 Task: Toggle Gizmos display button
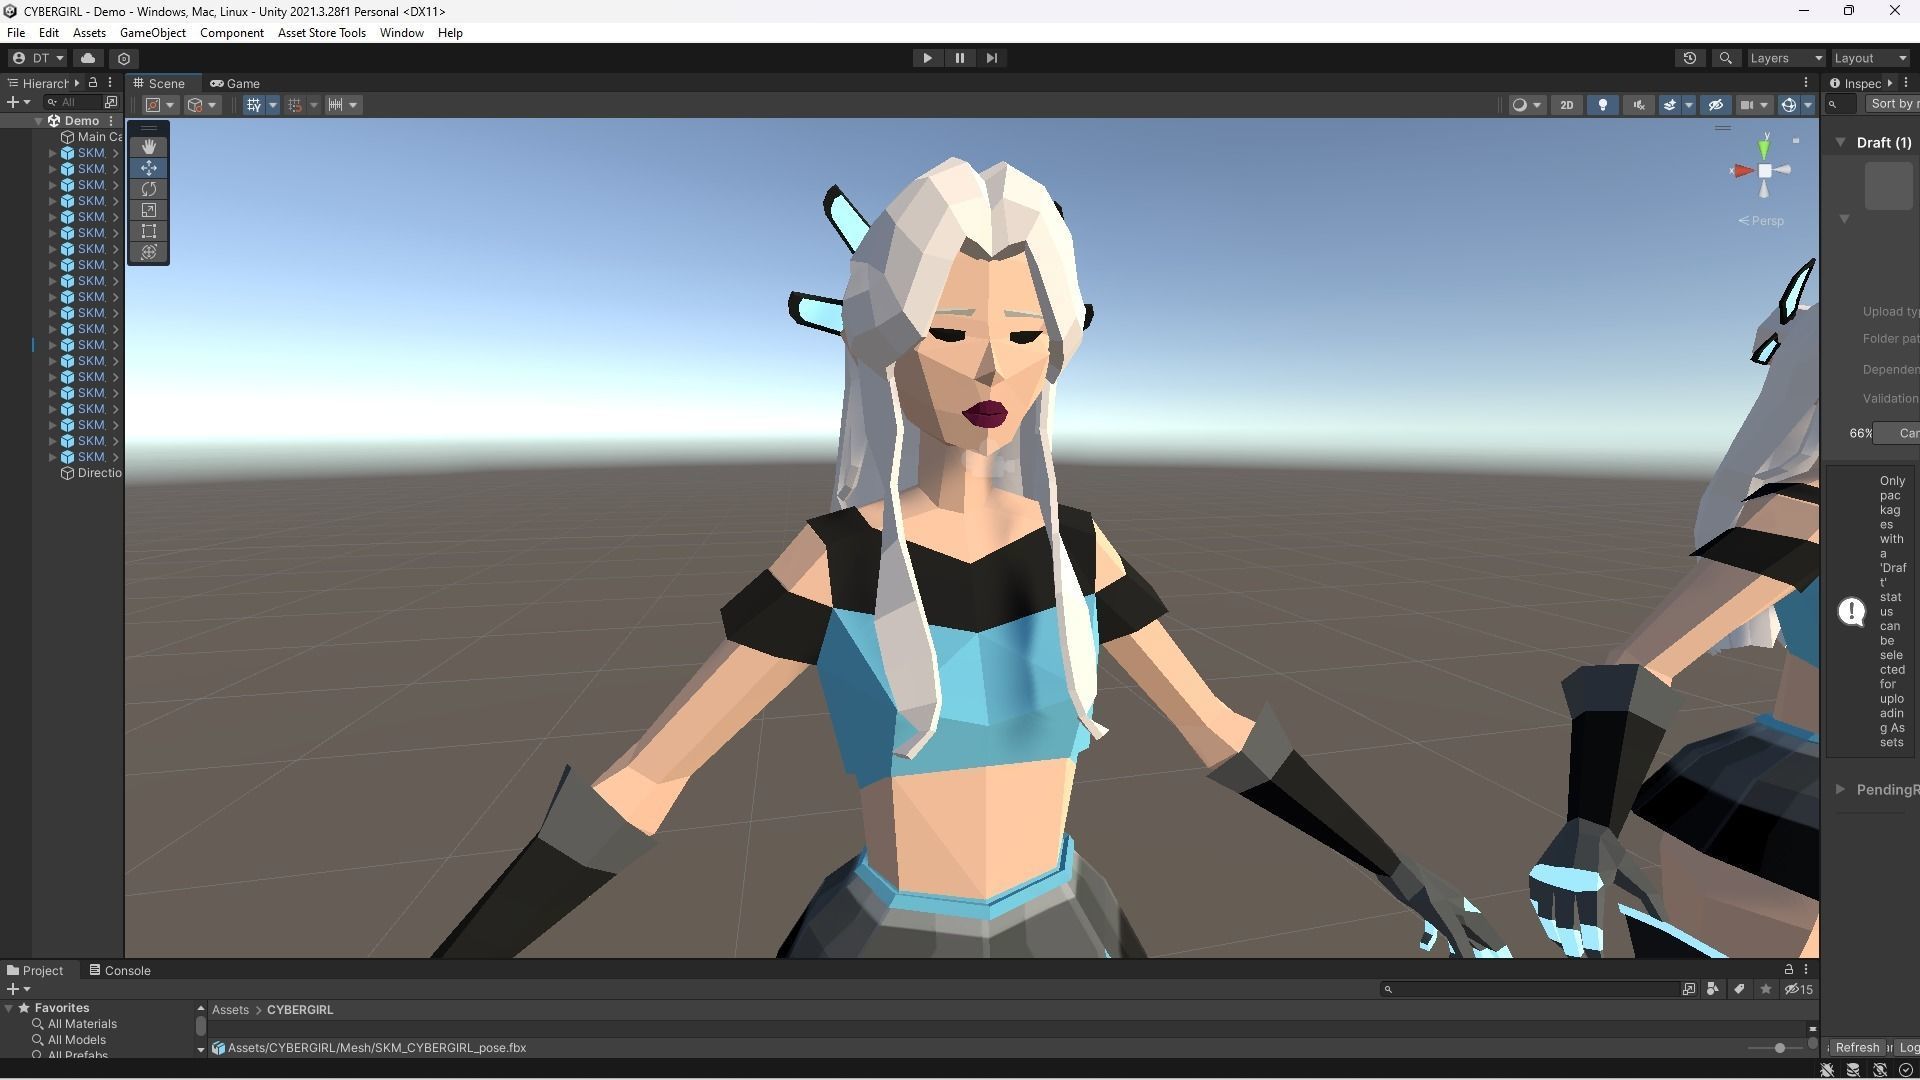[1789, 105]
